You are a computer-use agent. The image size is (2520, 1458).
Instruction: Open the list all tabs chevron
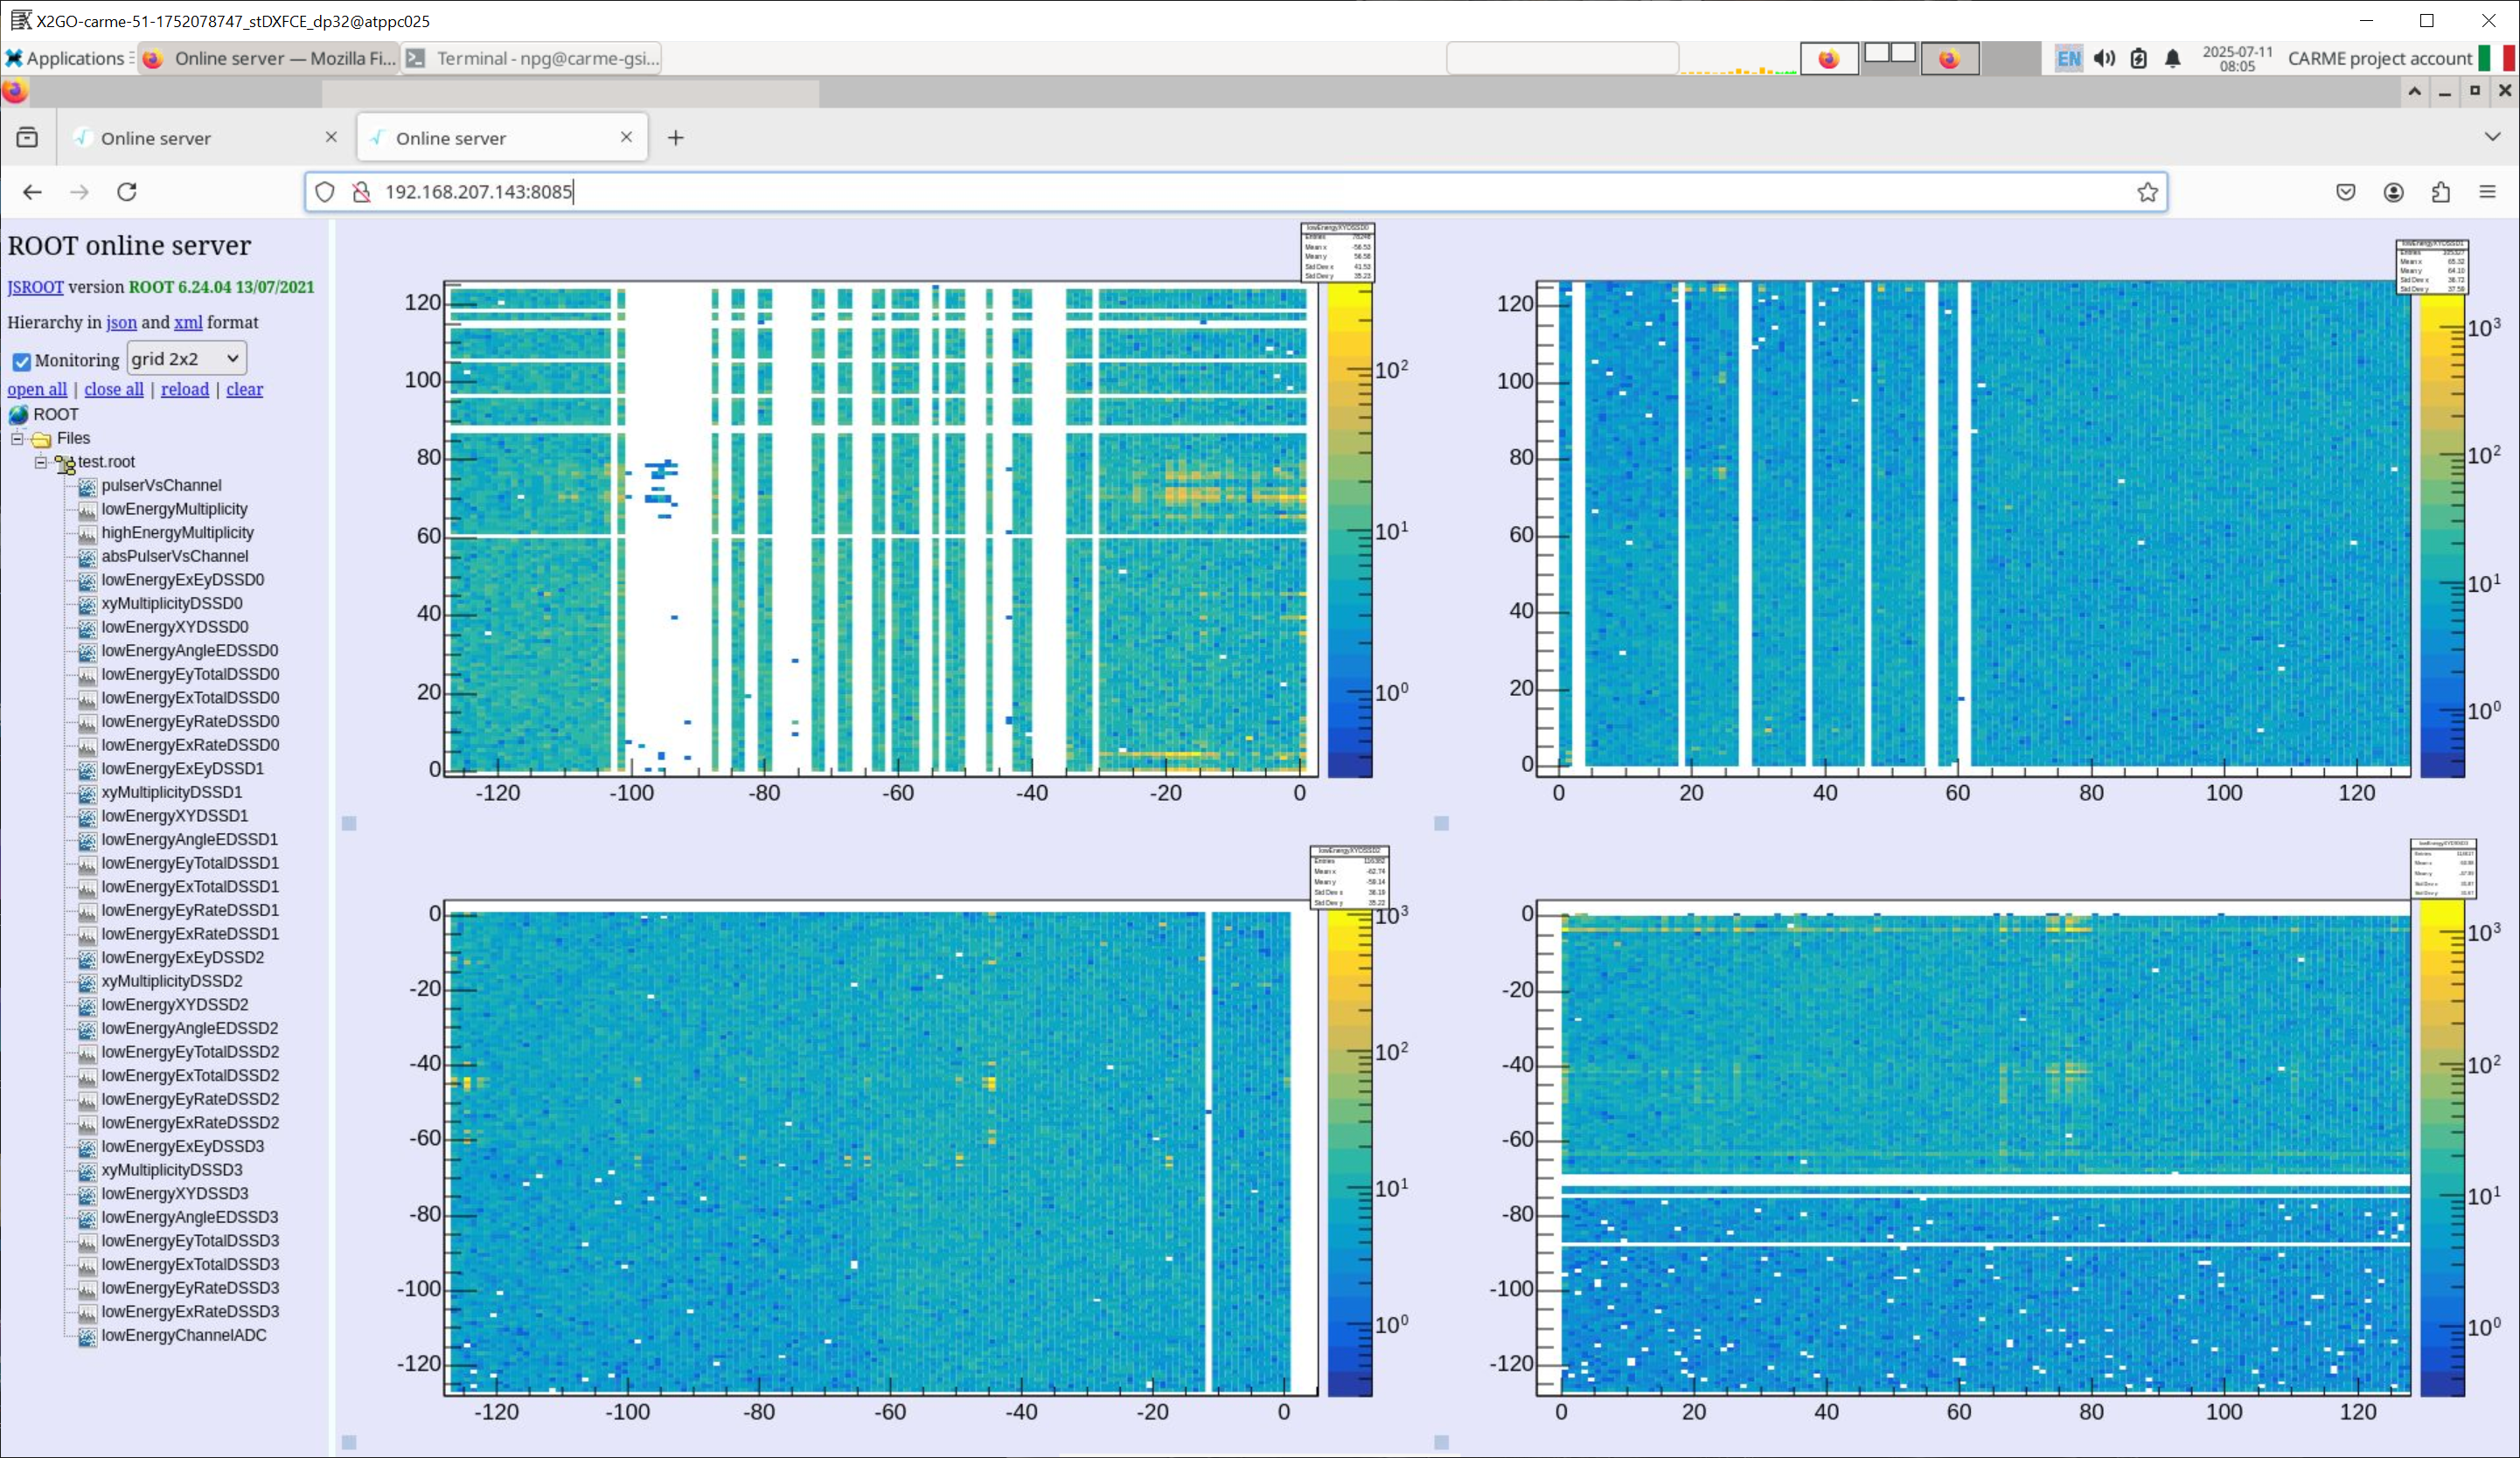tap(2492, 137)
